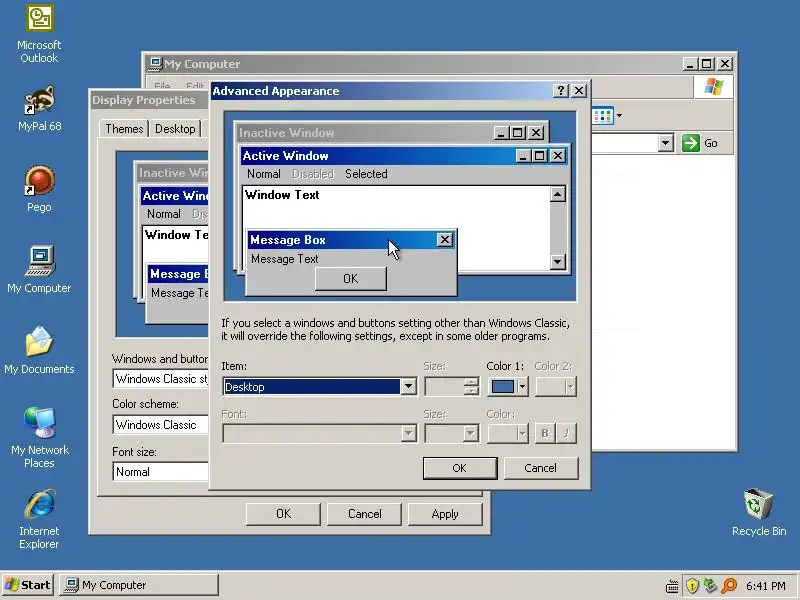This screenshot has width=800, height=600.
Task: Click the help question mark in Advanced Appearance
Action: pyautogui.click(x=561, y=91)
